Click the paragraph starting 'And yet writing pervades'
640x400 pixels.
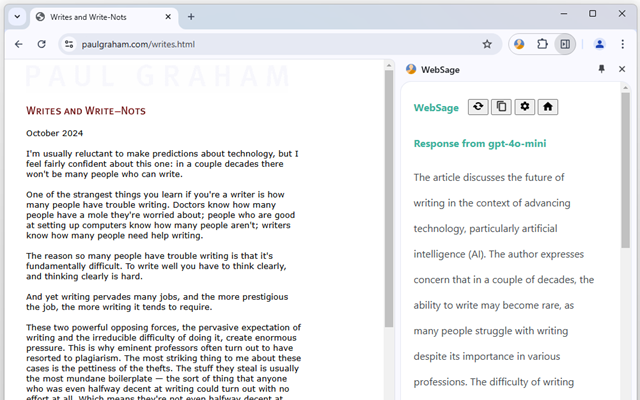[x=157, y=302]
